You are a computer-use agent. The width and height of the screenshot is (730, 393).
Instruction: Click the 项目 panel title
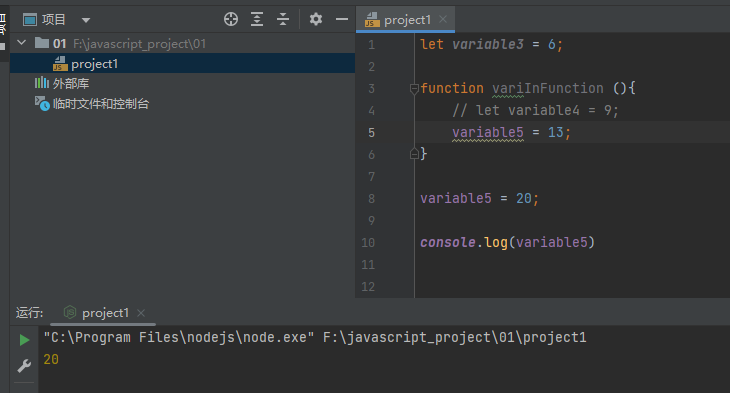[x=54, y=20]
